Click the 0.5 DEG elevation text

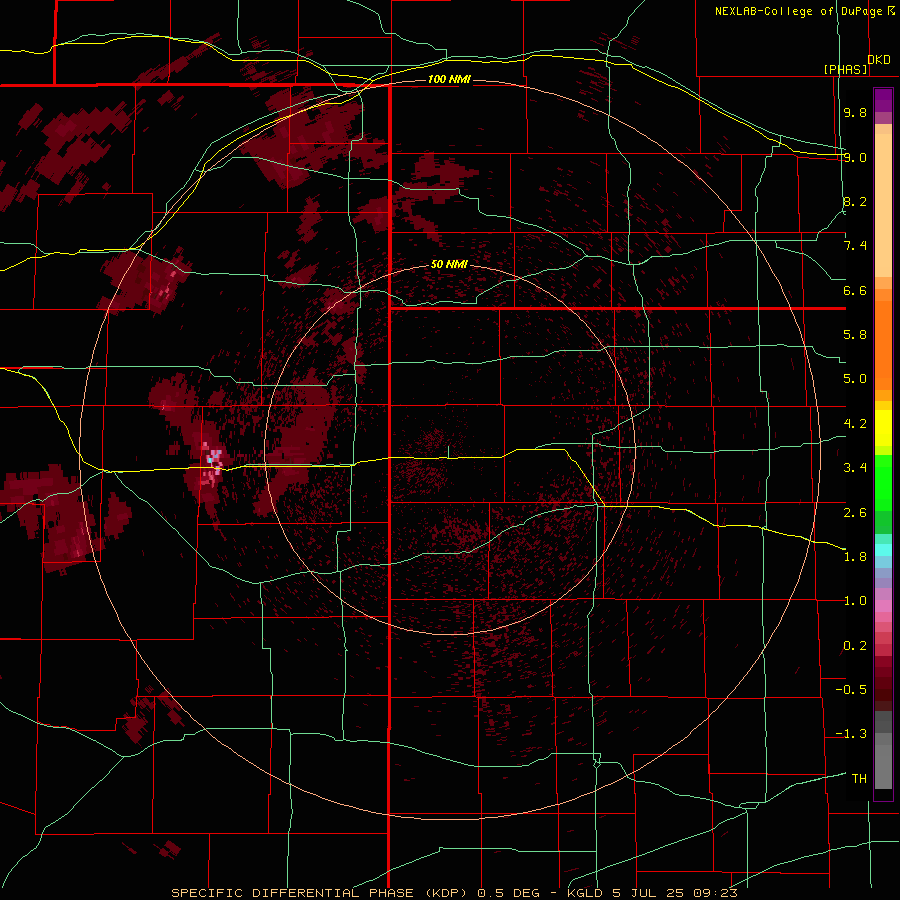tap(509, 893)
